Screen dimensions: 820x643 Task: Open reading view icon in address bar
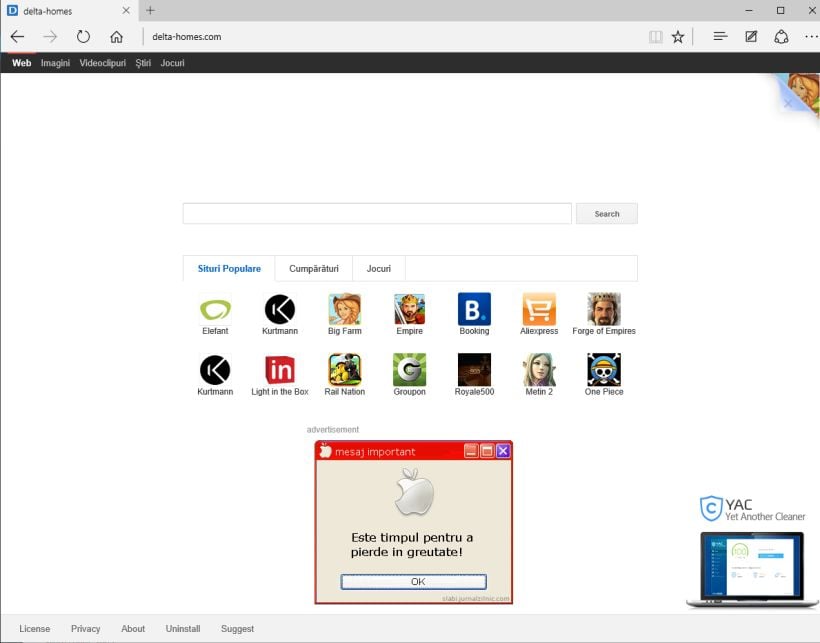click(x=655, y=37)
